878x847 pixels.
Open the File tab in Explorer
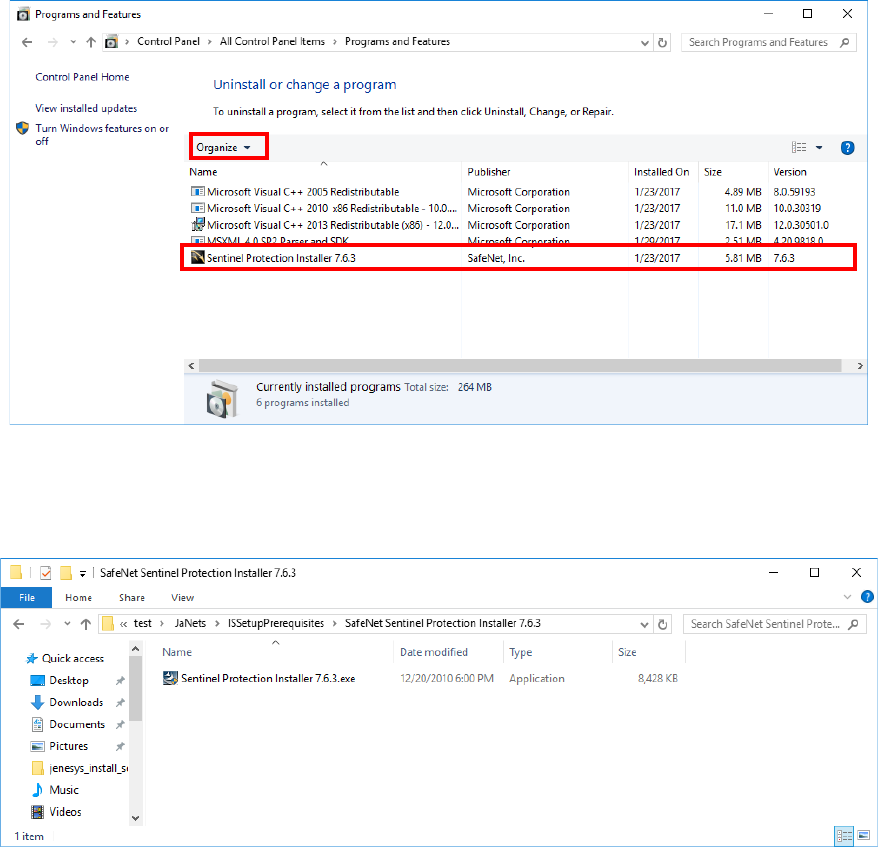[27, 597]
